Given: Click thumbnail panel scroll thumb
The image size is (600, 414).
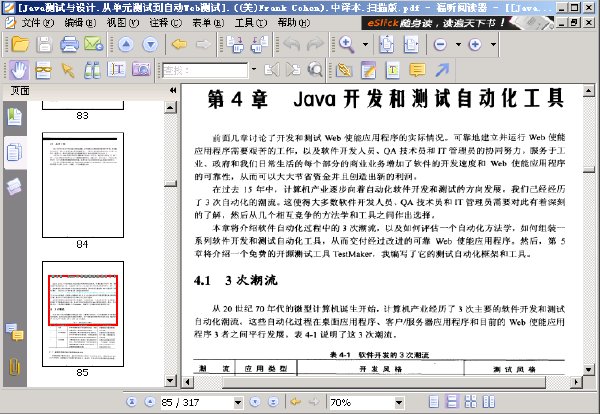Looking at the screenshot, I should (x=171, y=184).
